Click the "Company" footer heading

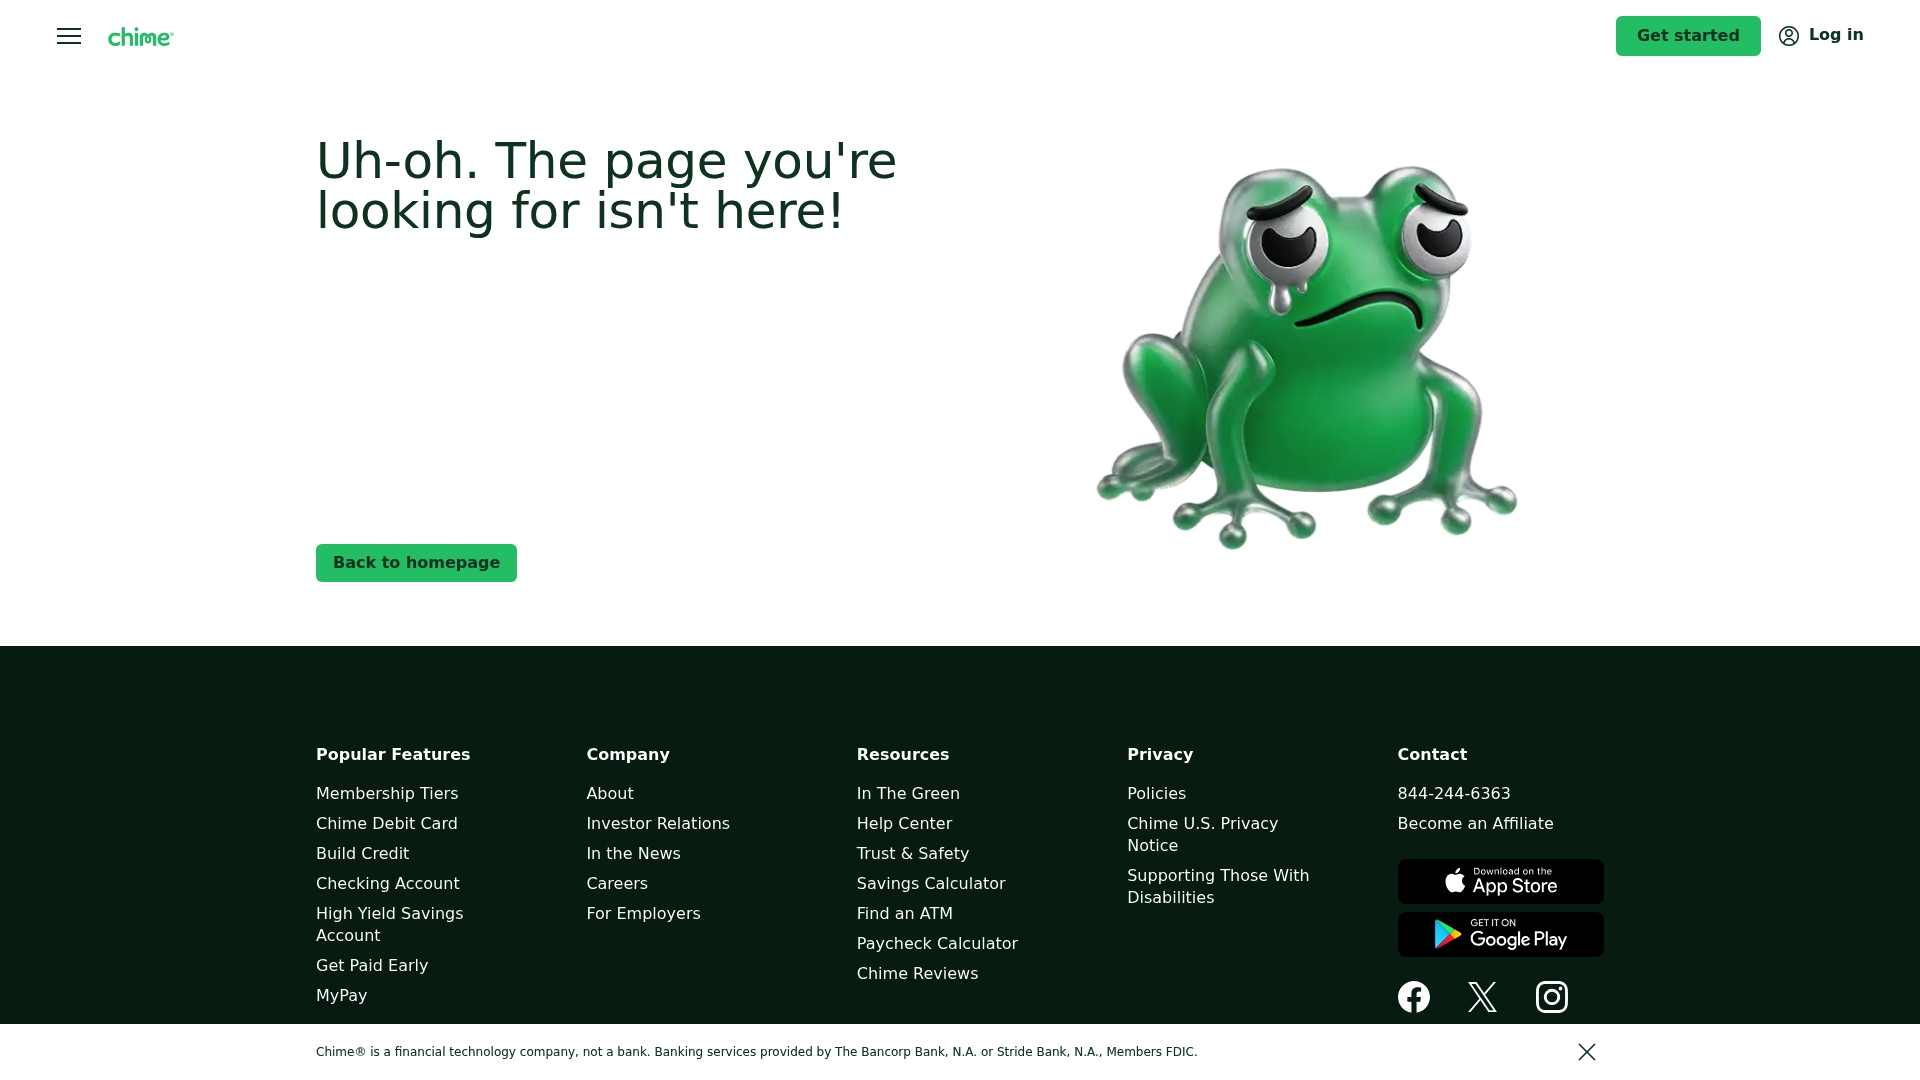[628, 755]
